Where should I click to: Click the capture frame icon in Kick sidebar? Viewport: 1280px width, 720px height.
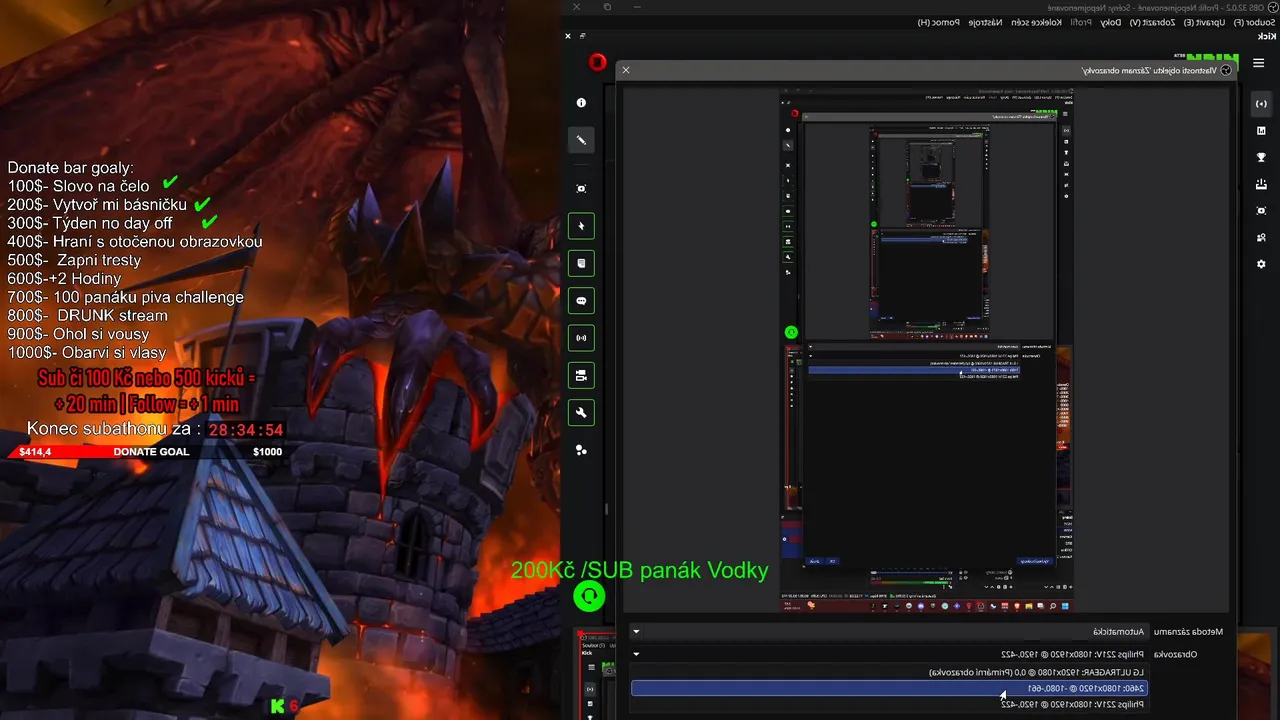point(1261,211)
